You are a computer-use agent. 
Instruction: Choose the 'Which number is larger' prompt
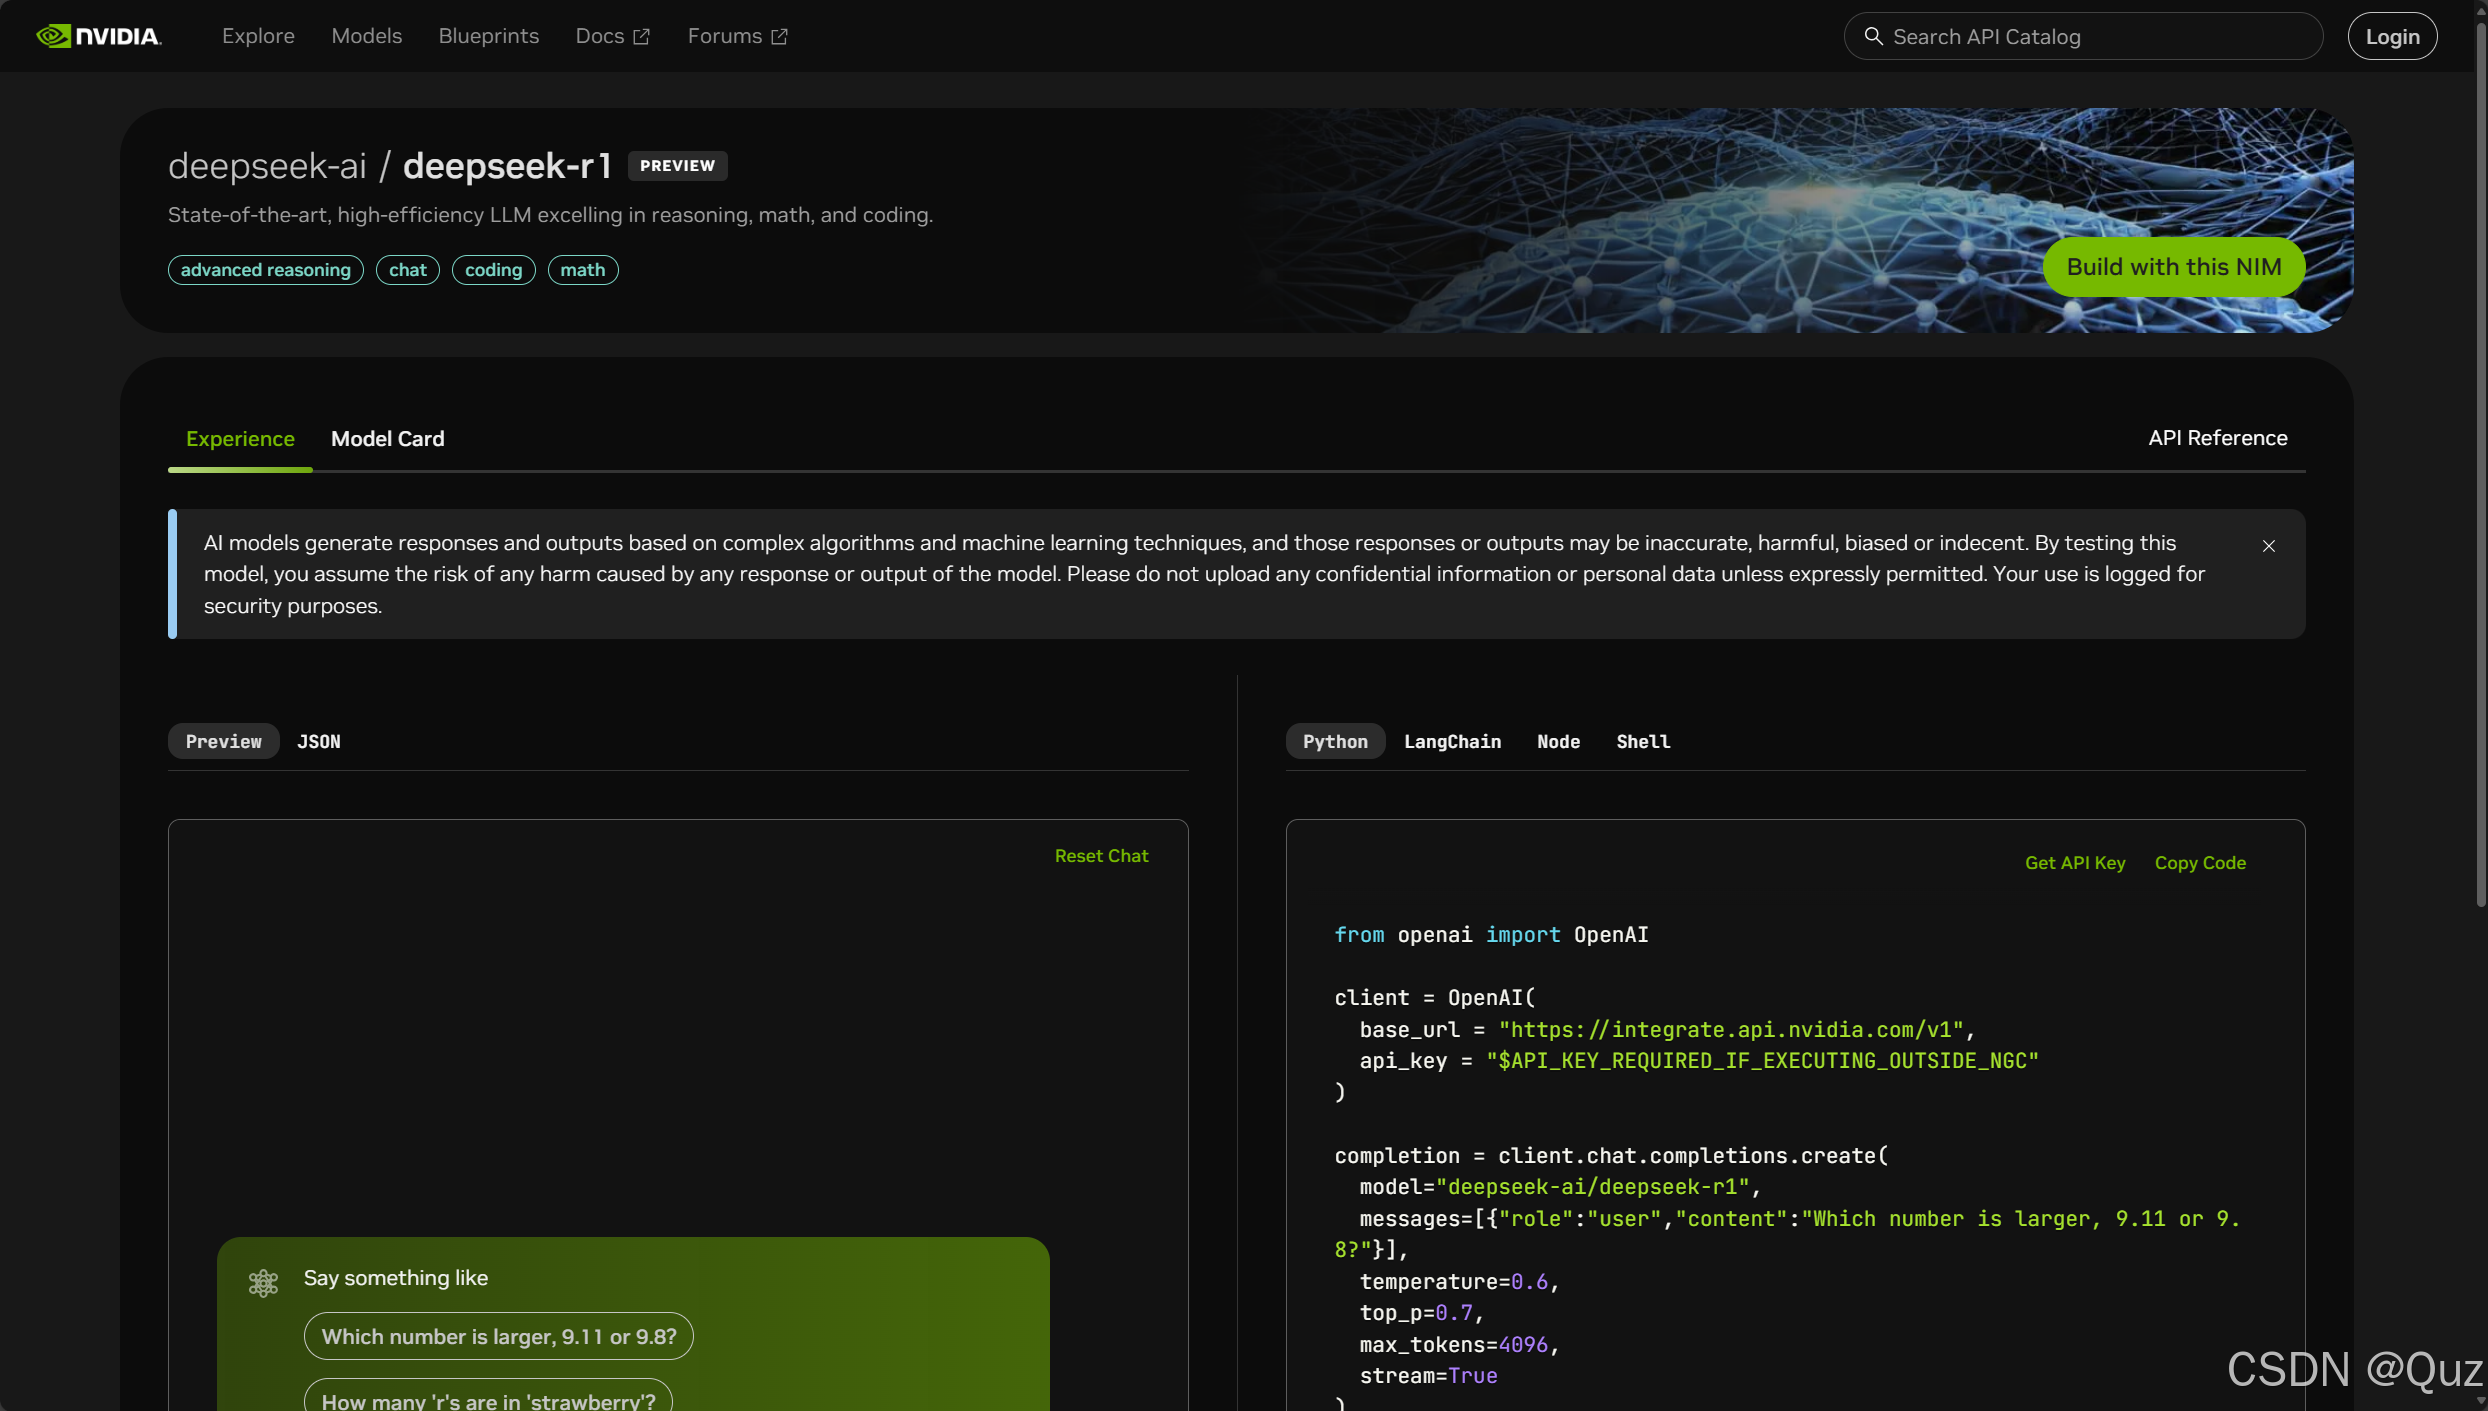coord(498,1336)
